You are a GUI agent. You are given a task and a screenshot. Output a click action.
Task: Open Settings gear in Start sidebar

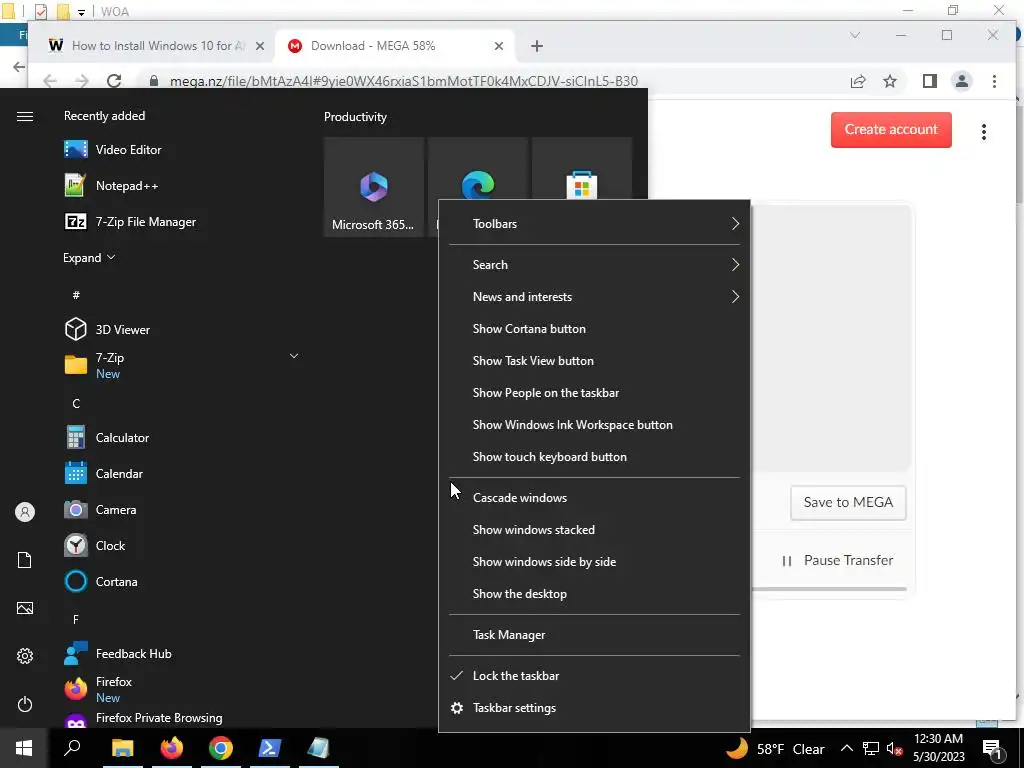[25, 656]
